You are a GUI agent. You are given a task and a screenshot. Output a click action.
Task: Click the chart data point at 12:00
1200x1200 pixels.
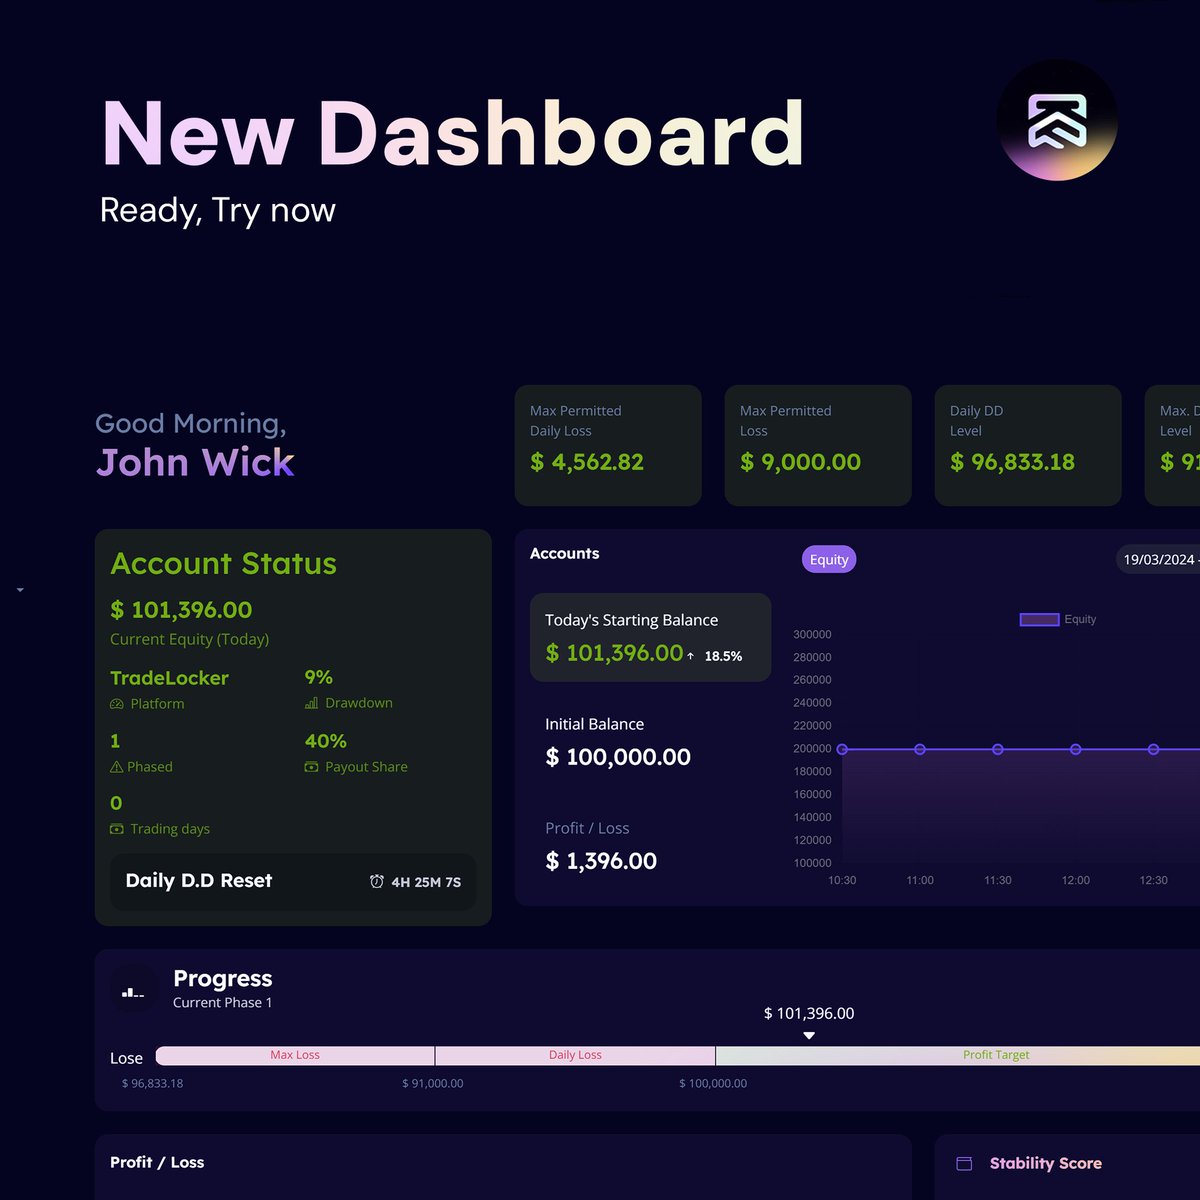coord(1076,749)
